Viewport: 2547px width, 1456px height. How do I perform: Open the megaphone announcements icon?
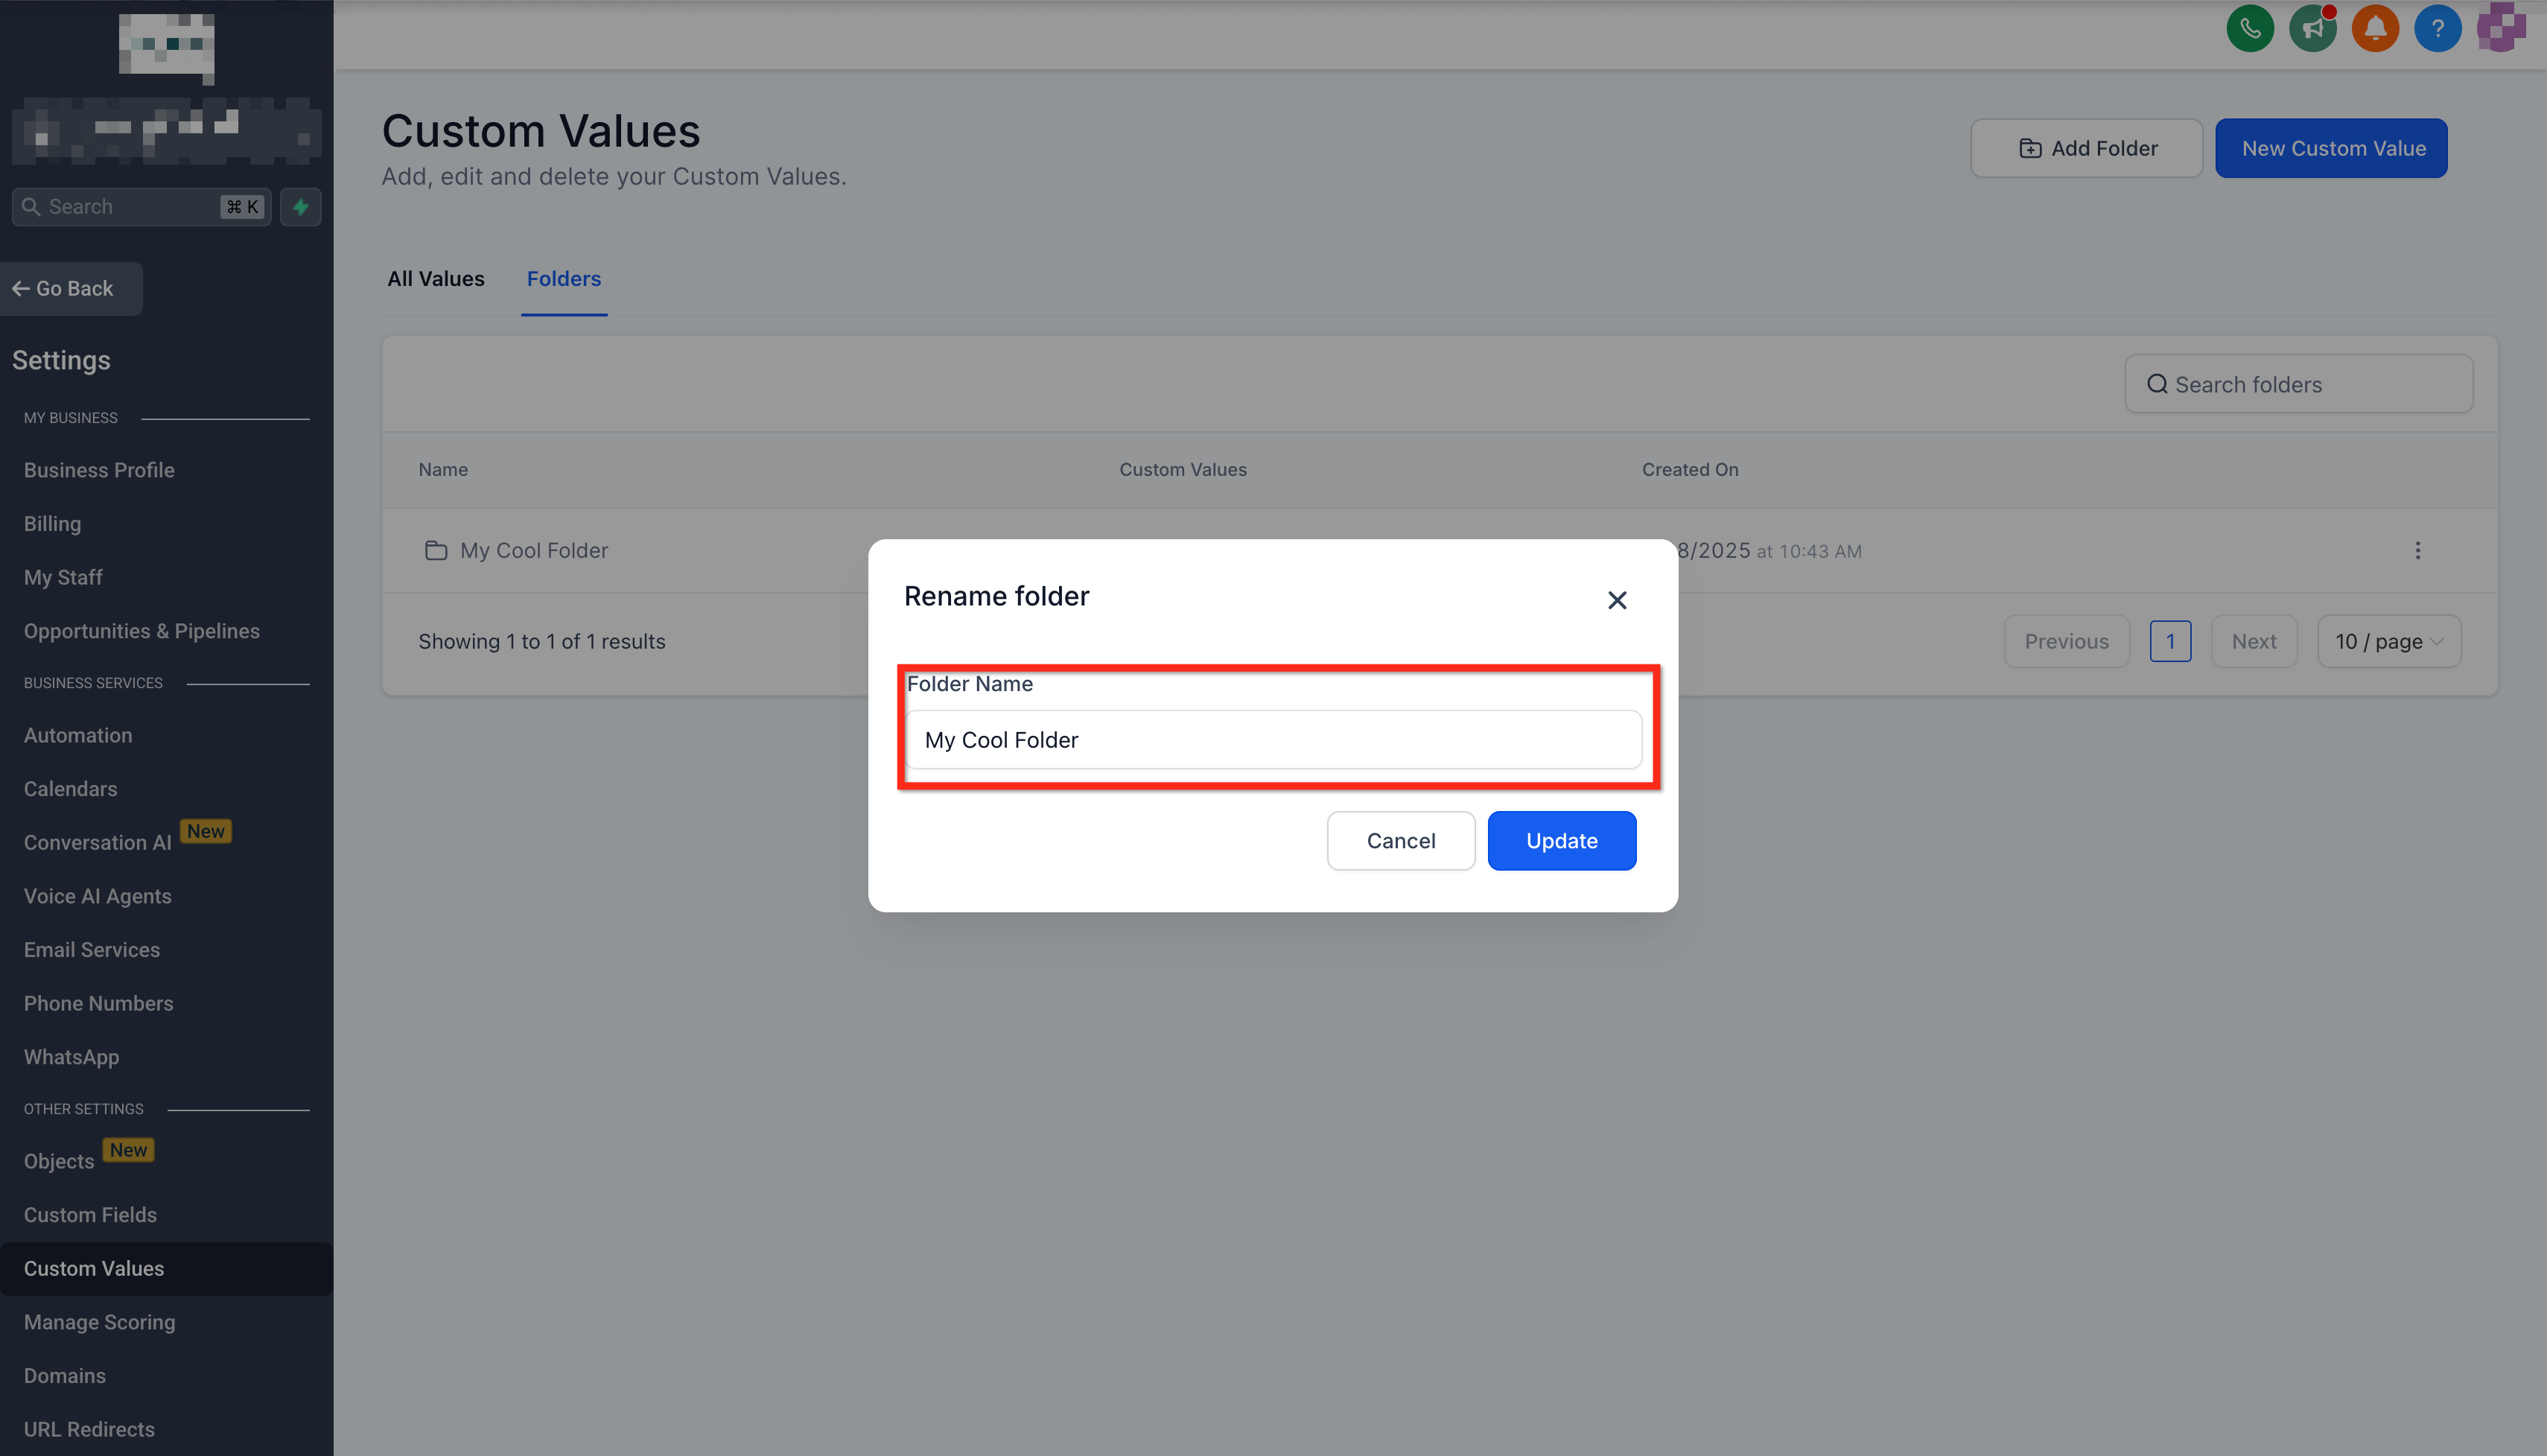(2312, 28)
